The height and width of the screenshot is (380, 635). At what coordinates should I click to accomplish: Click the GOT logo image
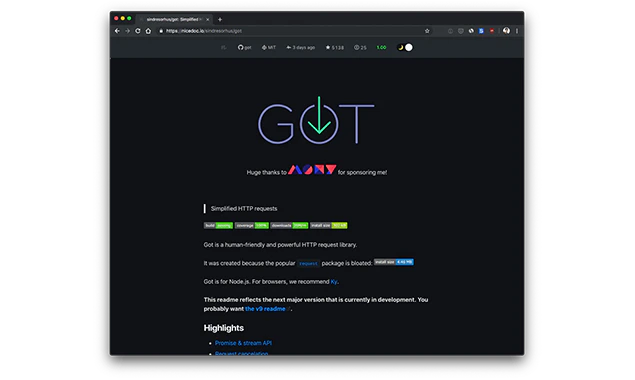(316, 120)
